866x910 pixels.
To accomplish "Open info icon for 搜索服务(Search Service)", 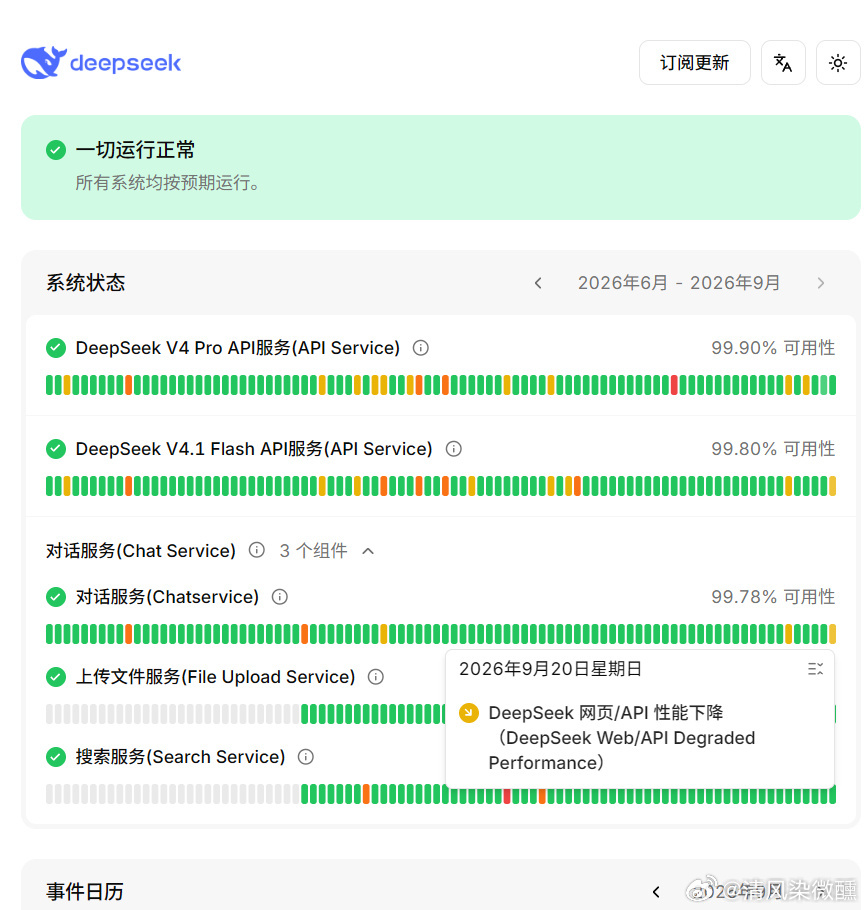I will [305, 757].
